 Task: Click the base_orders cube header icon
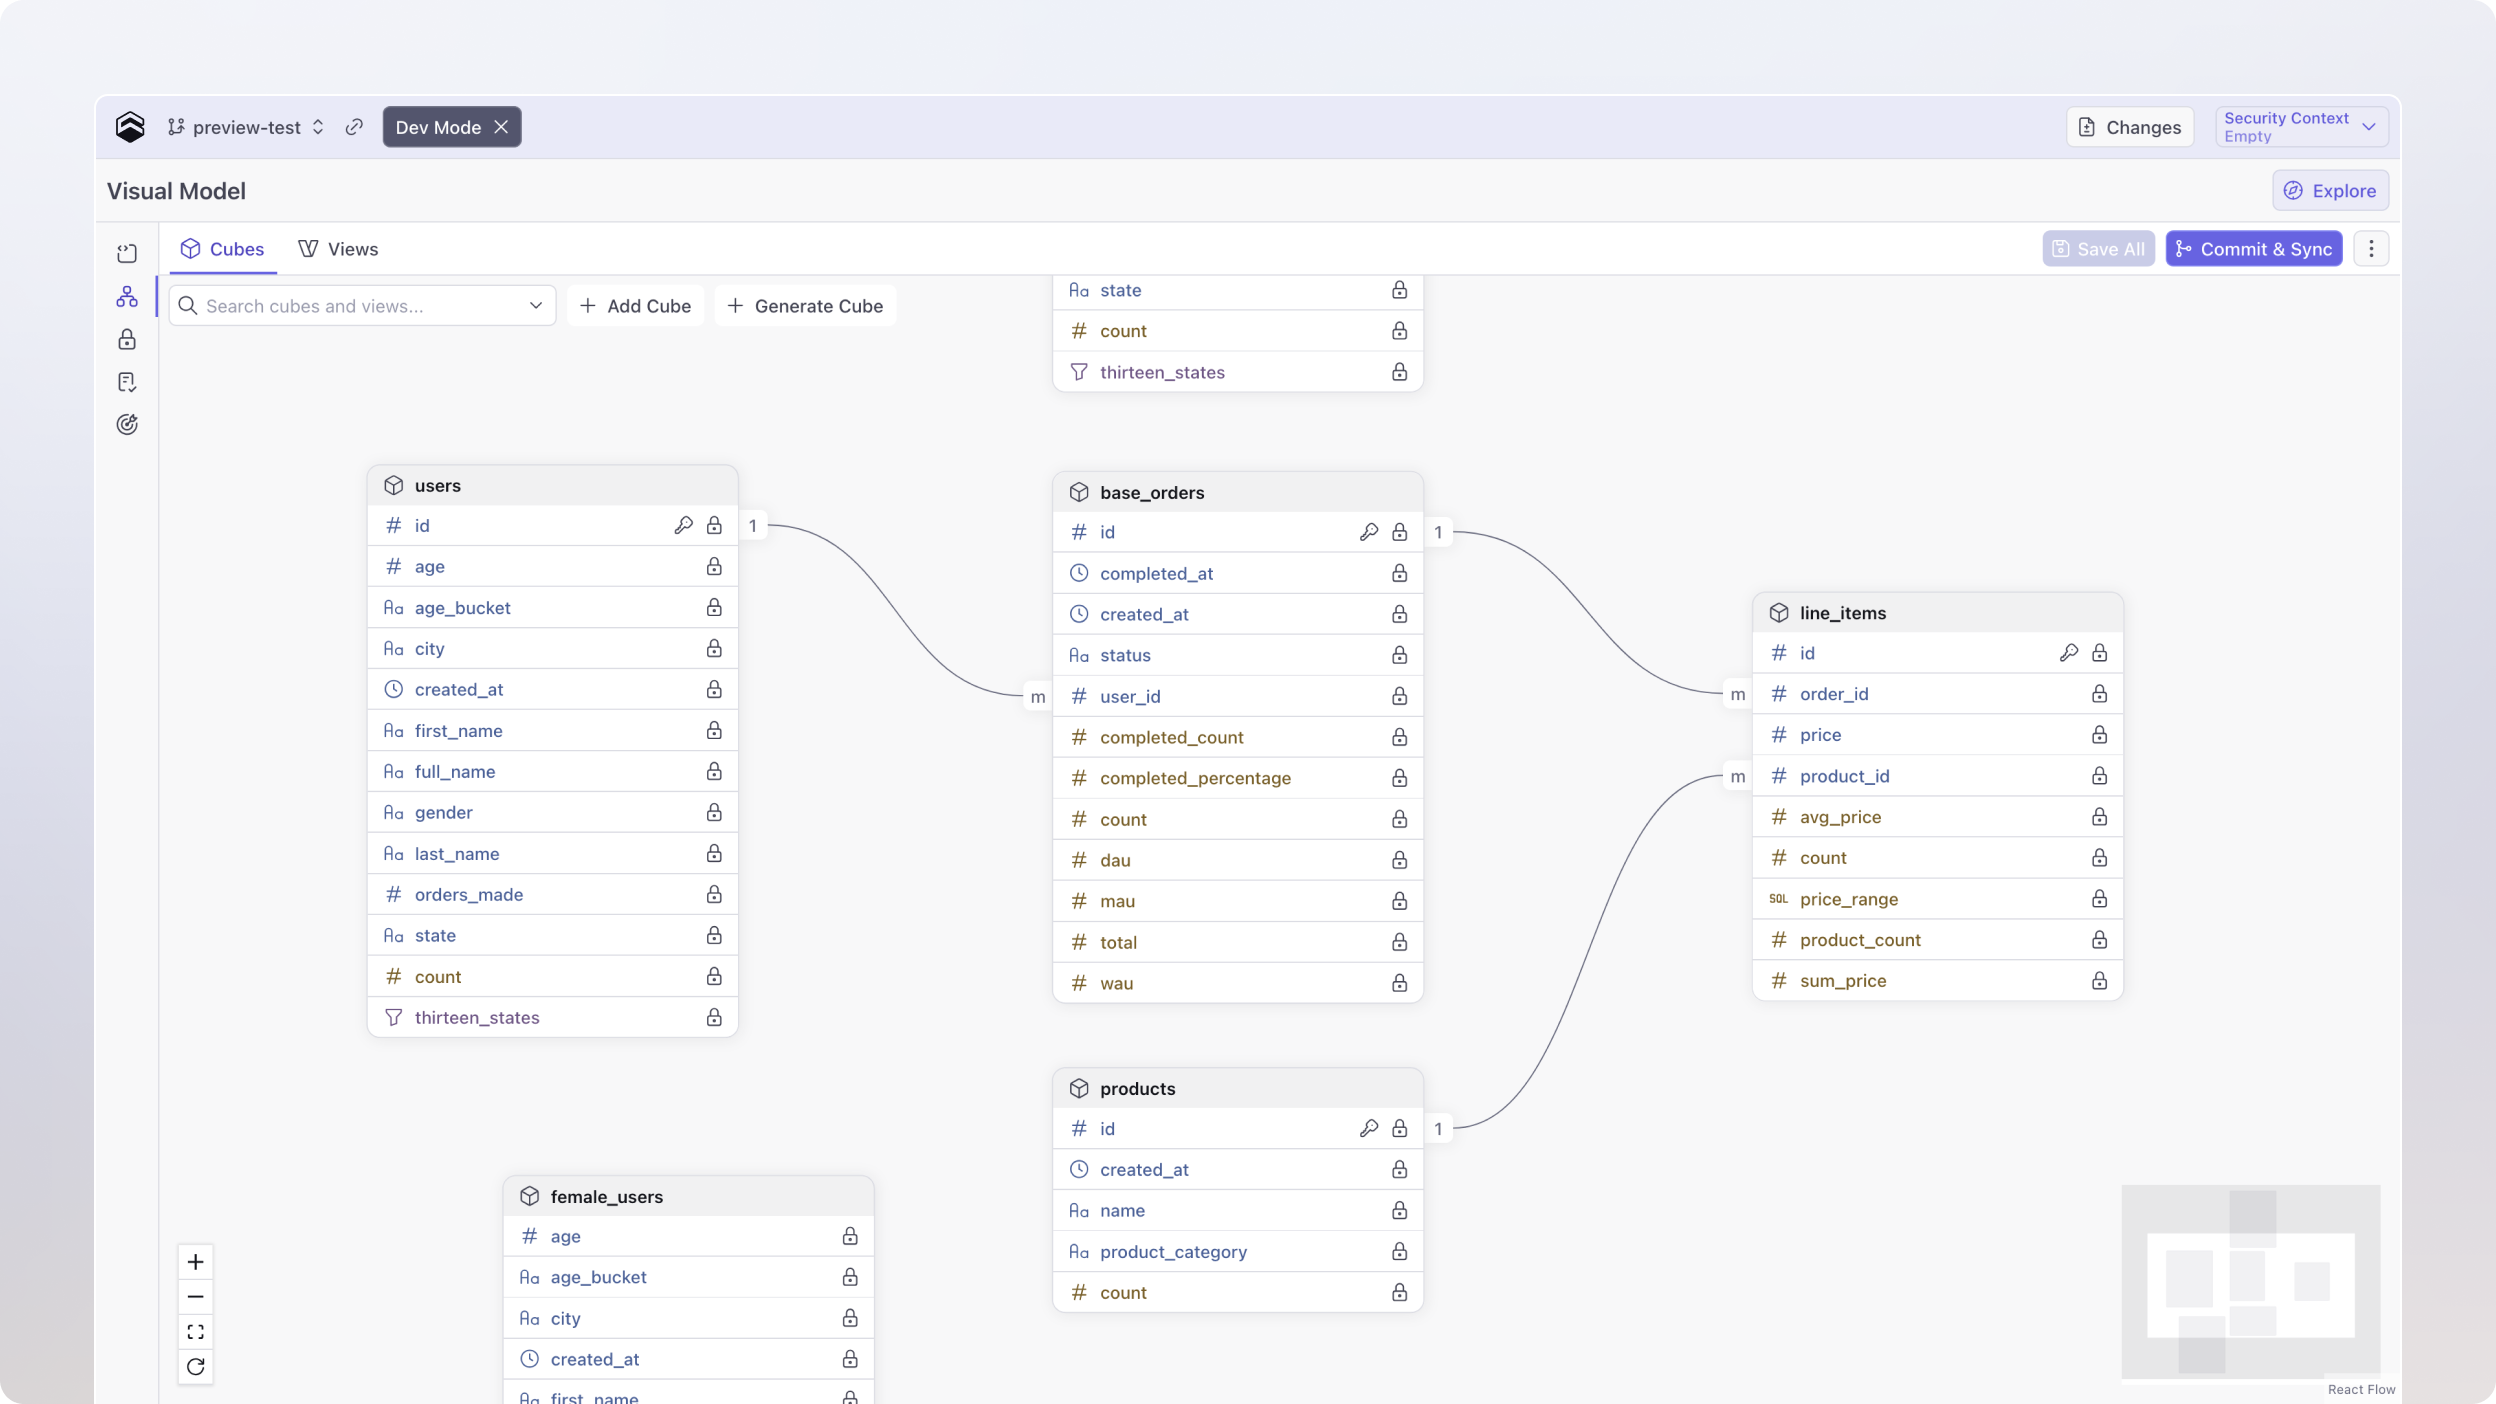(x=1079, y=493)
